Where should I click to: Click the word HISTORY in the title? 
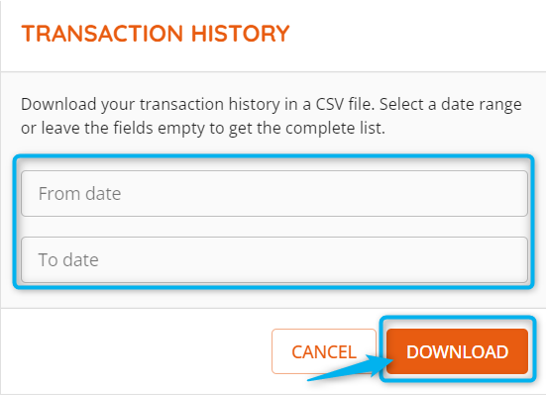(x=240, y=34)
